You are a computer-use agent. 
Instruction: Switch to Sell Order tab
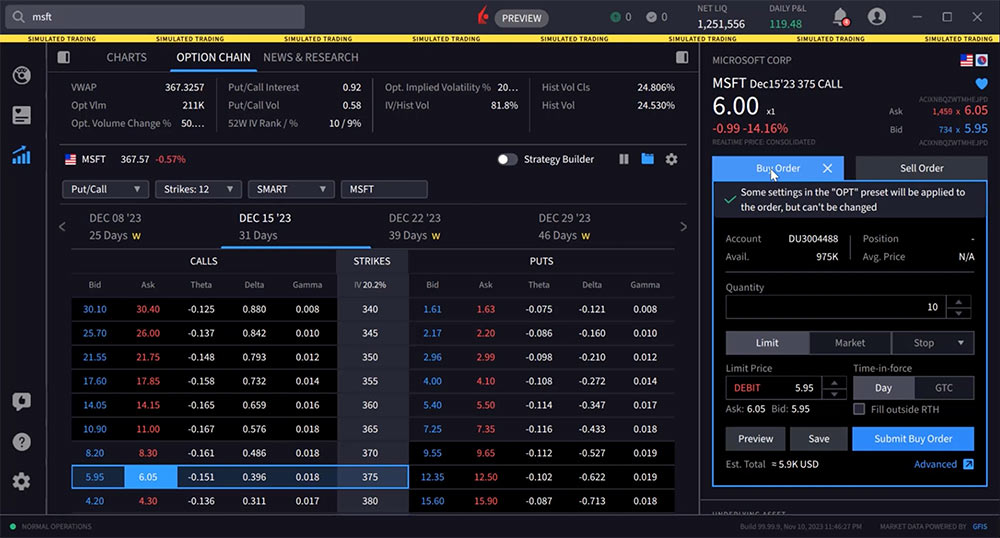pos(922,168)
